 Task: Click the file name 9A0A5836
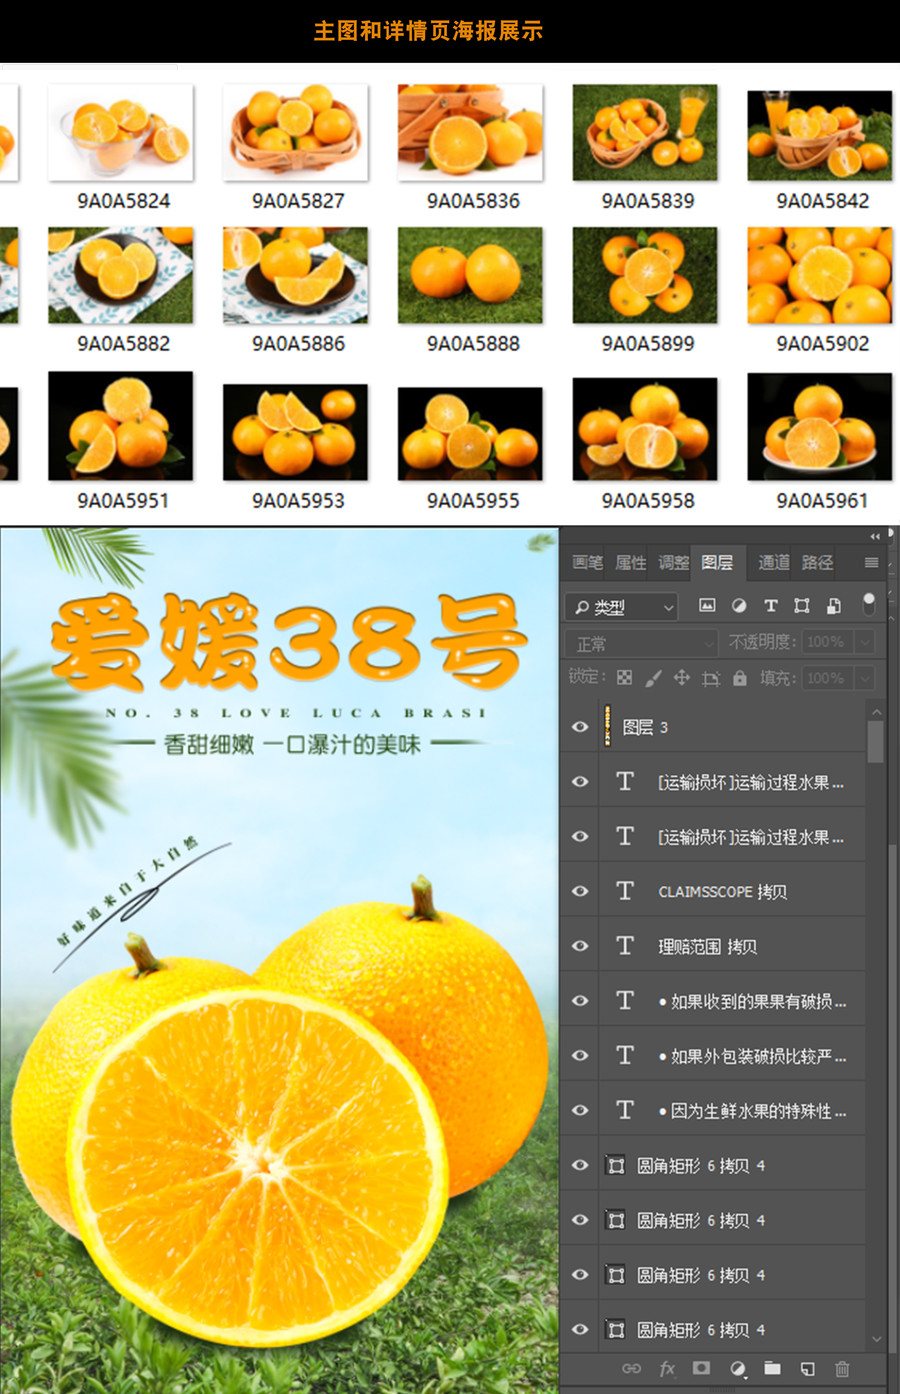point(473,201)
